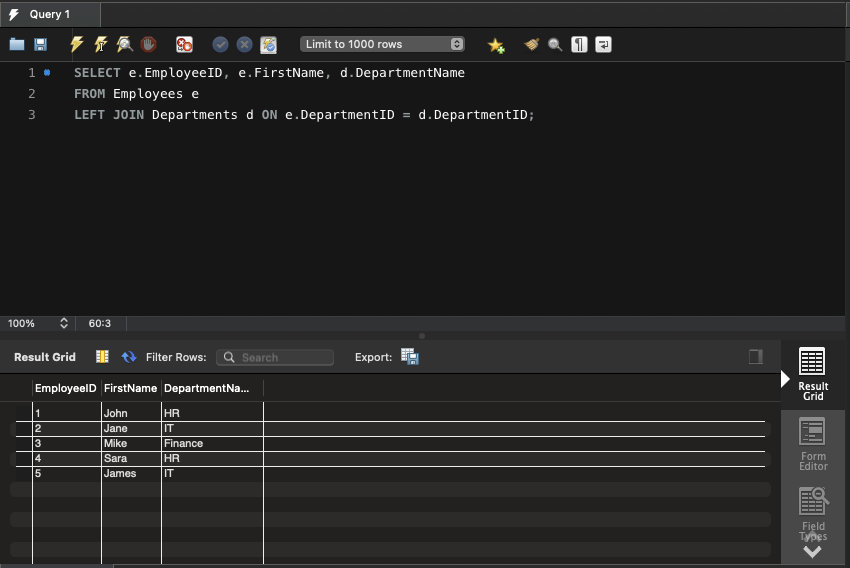Roll back the transaction with the X icon
This screenshot has height=568, width=850.
244,45
